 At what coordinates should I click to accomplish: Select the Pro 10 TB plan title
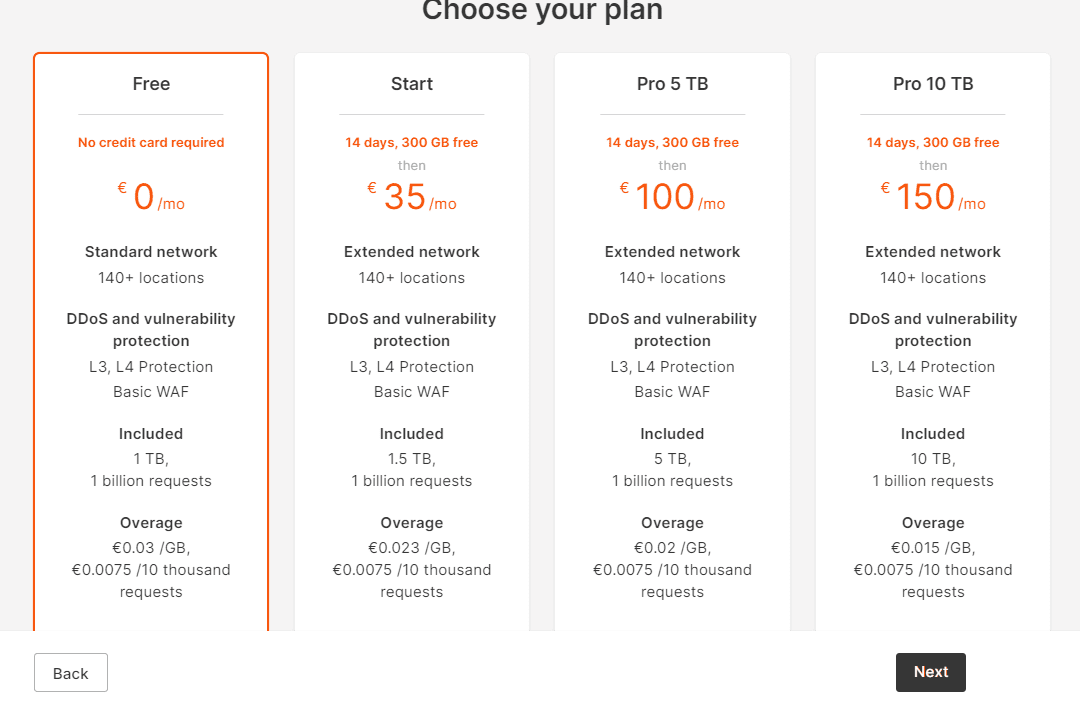coord(933,84)
